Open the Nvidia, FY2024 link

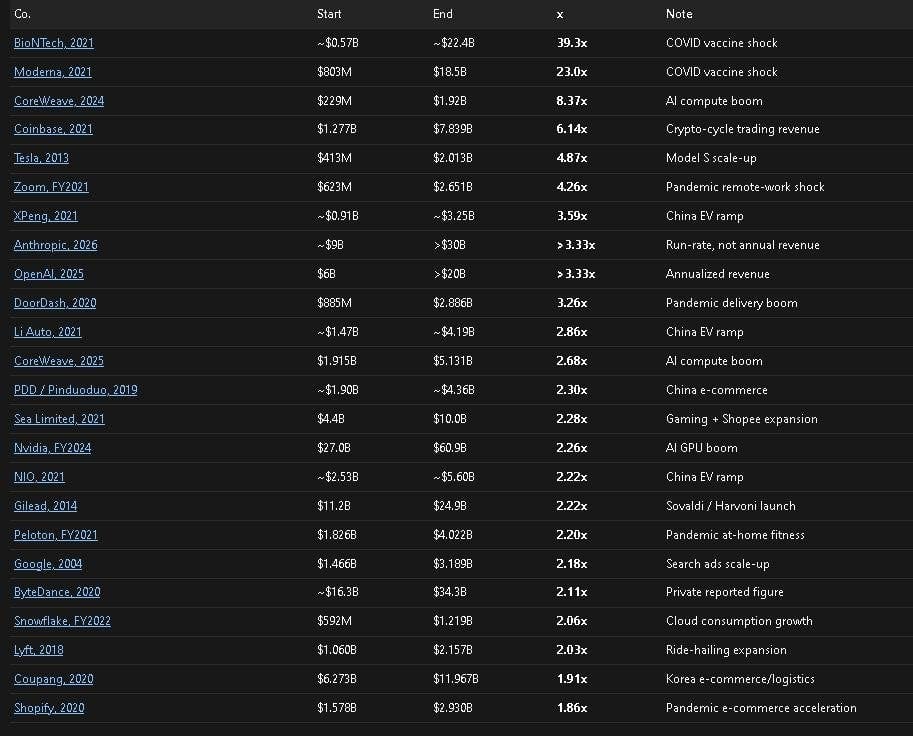click(x=52, y=448)
